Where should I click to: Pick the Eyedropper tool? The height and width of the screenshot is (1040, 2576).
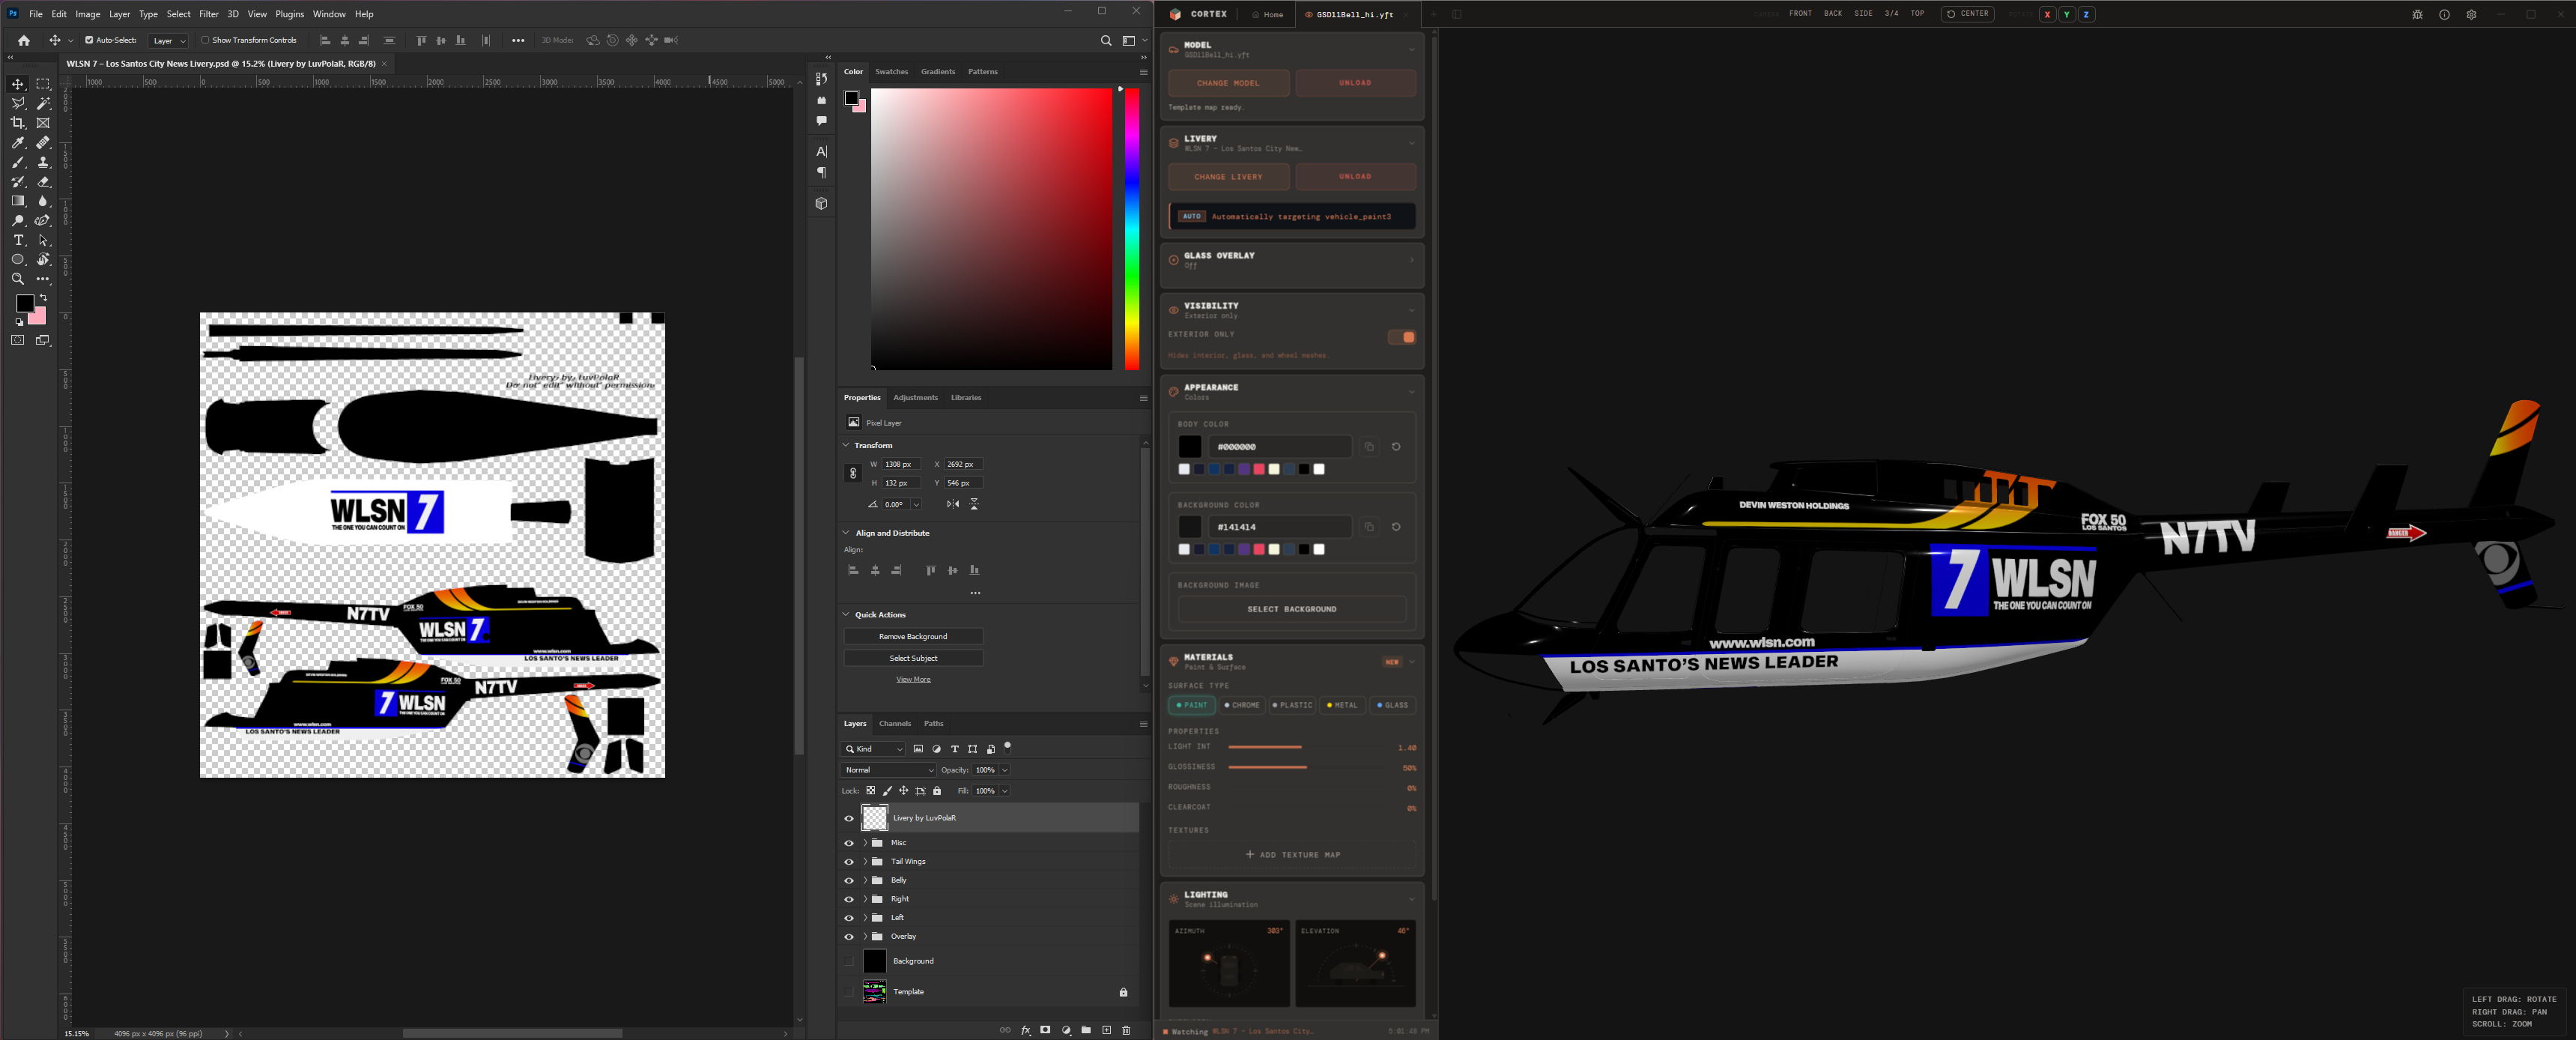pyautogui.click(x=18, y=143)
